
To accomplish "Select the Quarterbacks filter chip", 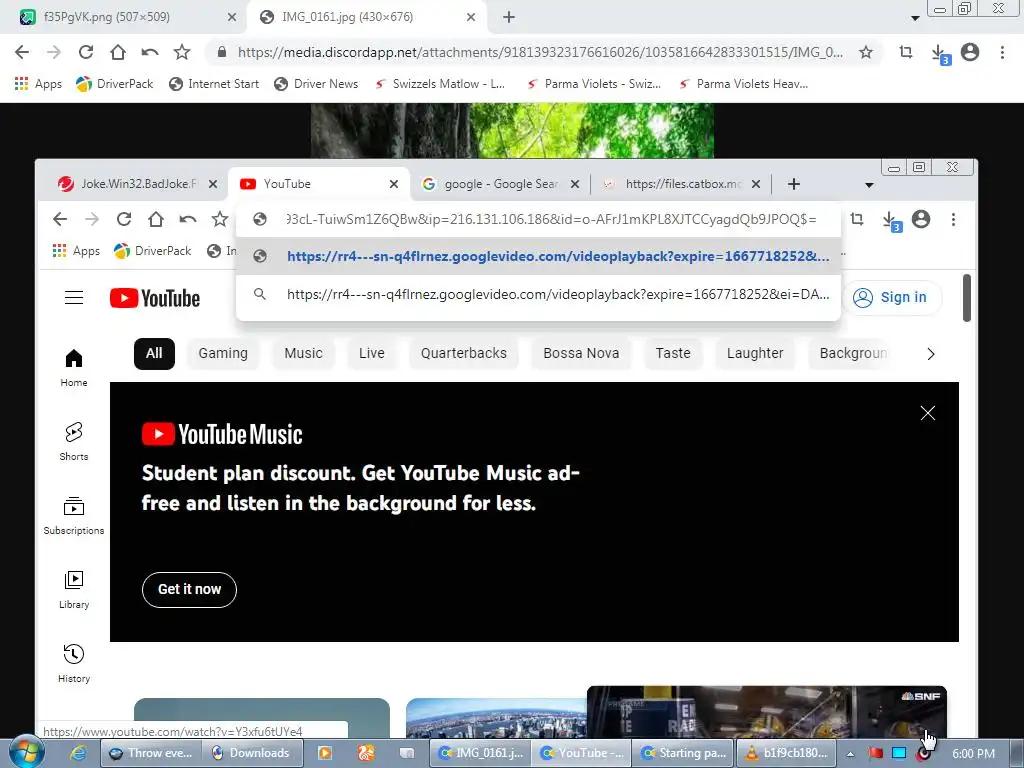I will (x=464, y=353).
